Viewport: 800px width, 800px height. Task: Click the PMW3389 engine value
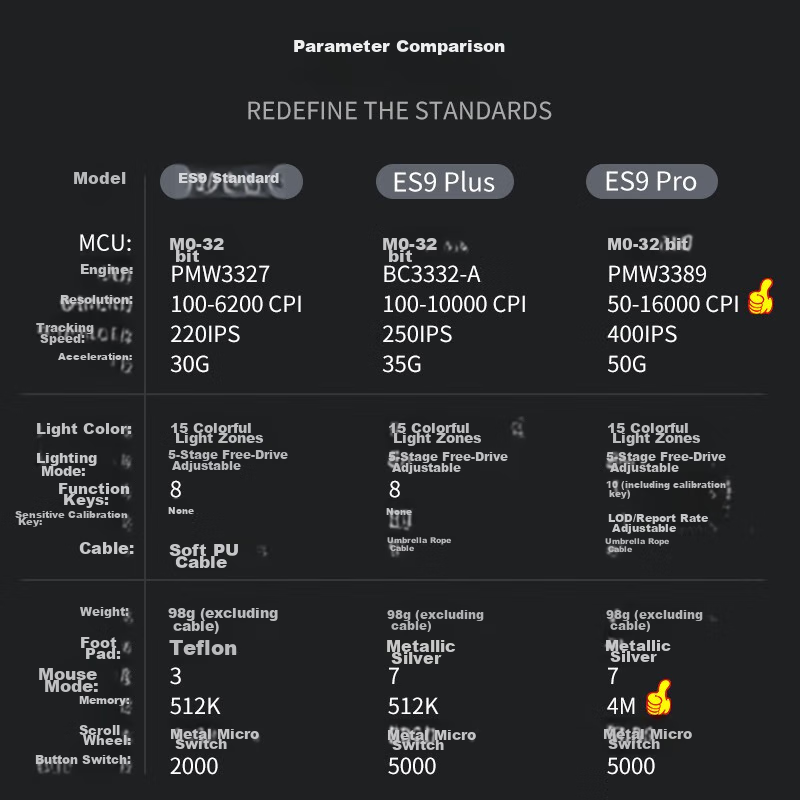[x=657, y=274]
